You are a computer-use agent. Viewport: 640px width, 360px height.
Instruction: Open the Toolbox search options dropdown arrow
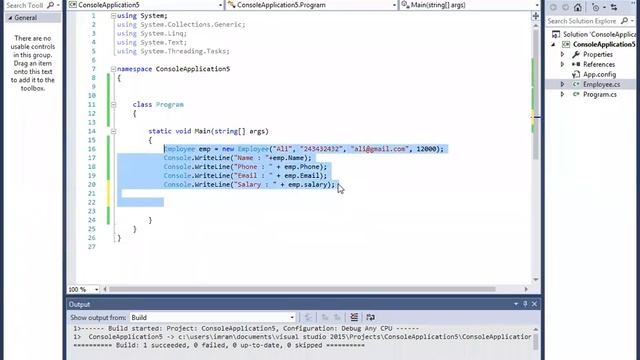click(58, 5)
